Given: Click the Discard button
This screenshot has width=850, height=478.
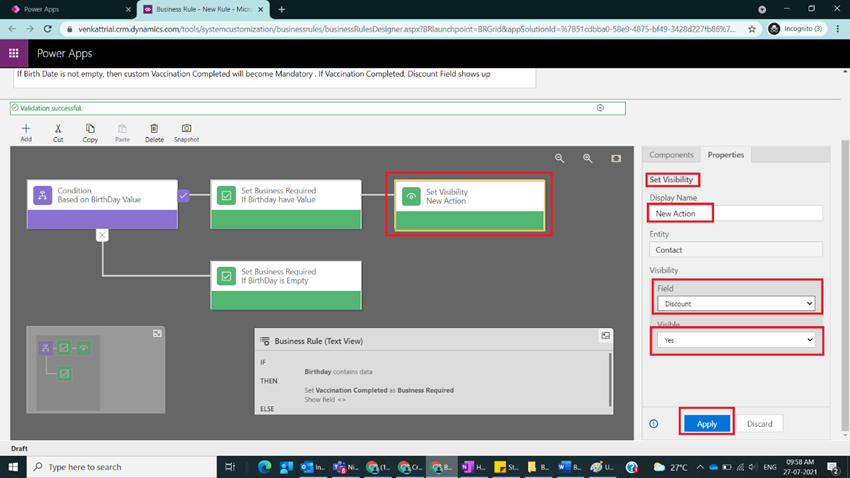Looking at the screenshot, I should (759, 424).
